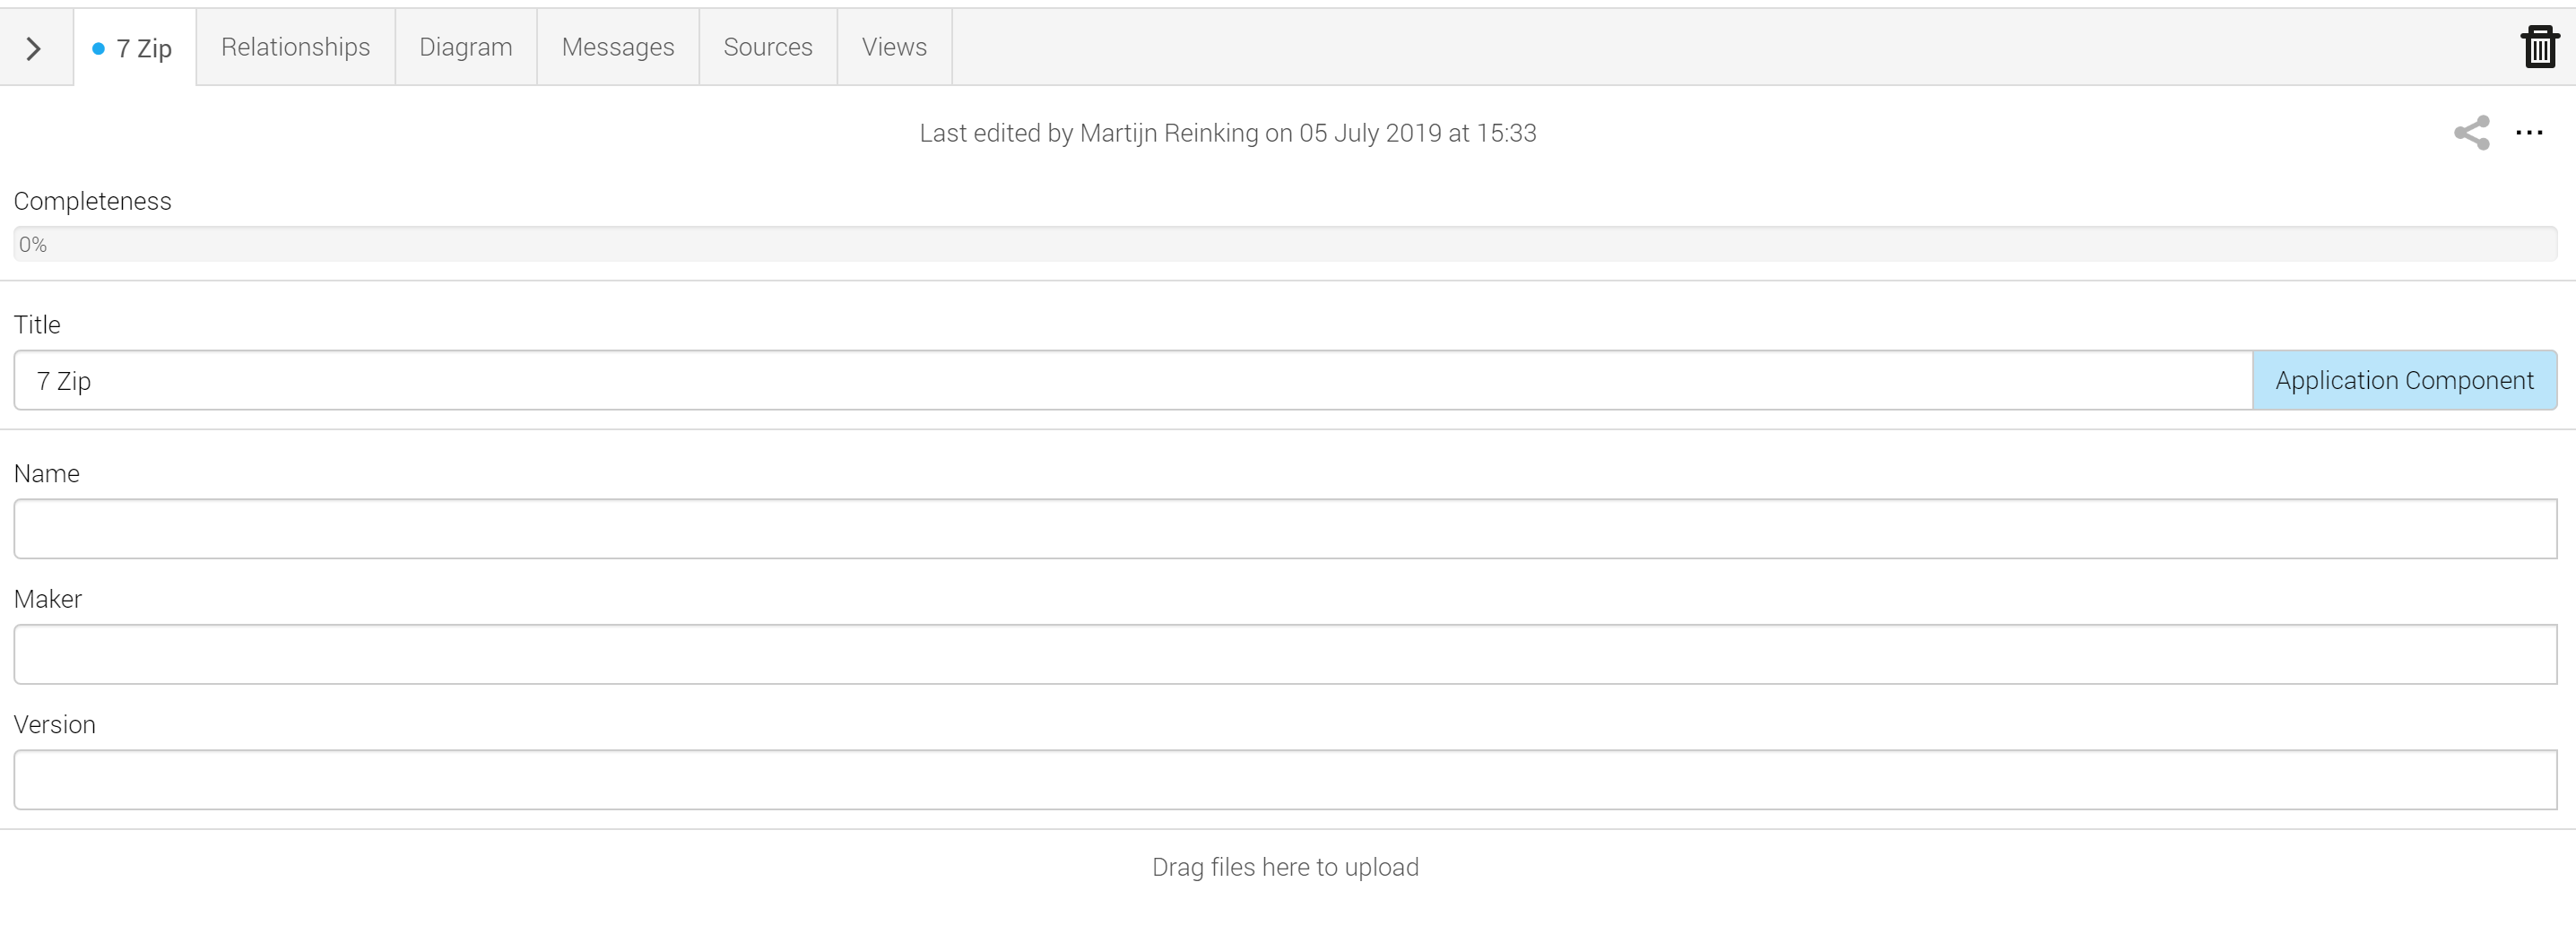Open the three-dots more options menu
This screenshot has width=2576, height=934.
coord(2529,133)
